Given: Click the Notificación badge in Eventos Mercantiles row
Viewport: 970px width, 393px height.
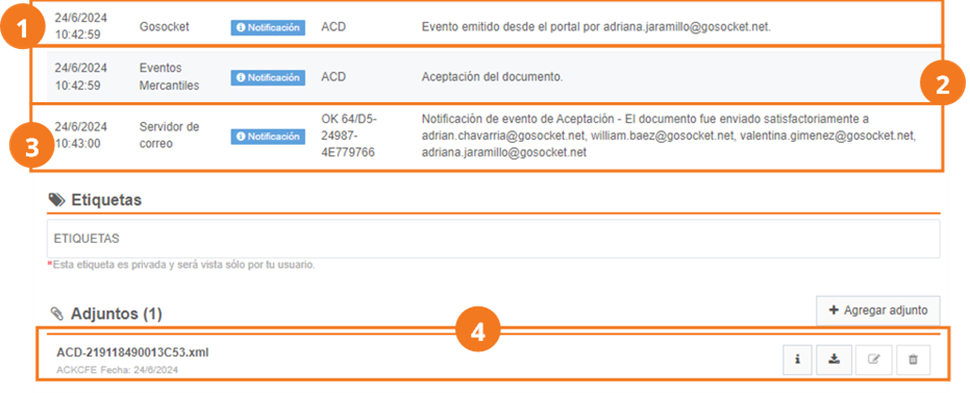Looking at the screenshot, I should pos(268,77).
